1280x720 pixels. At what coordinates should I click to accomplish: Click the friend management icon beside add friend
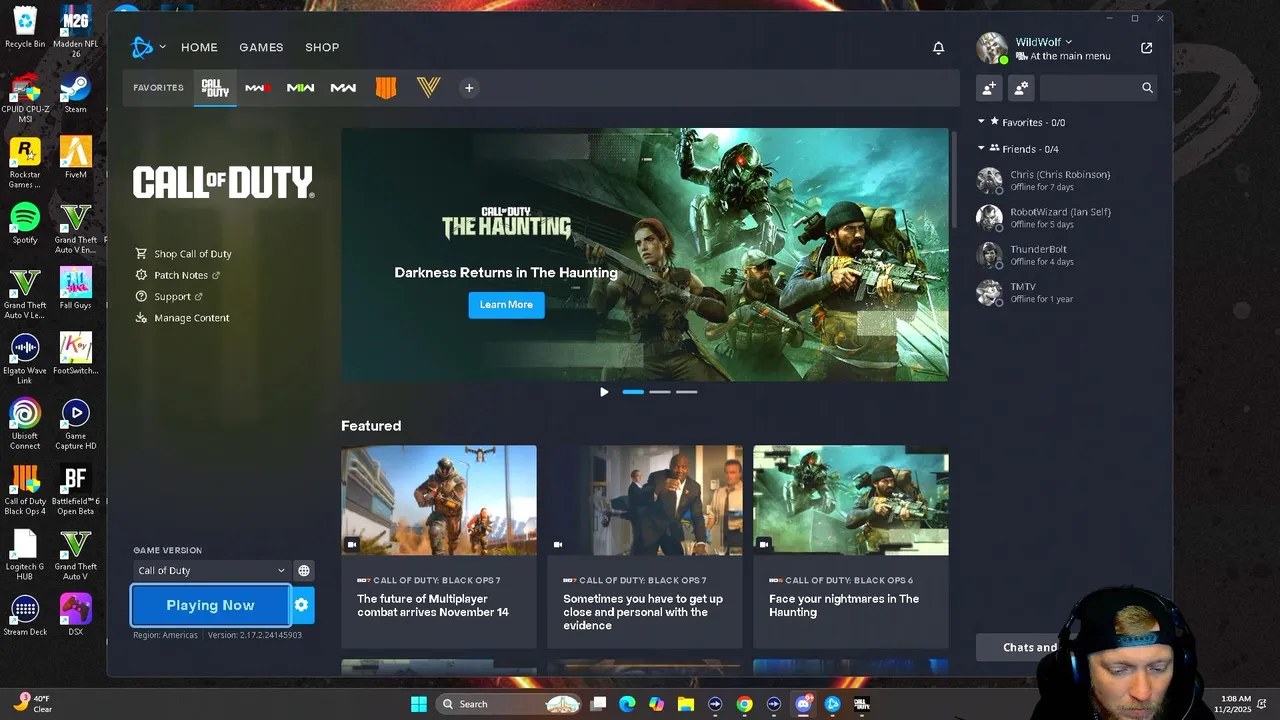point(1021,88)
